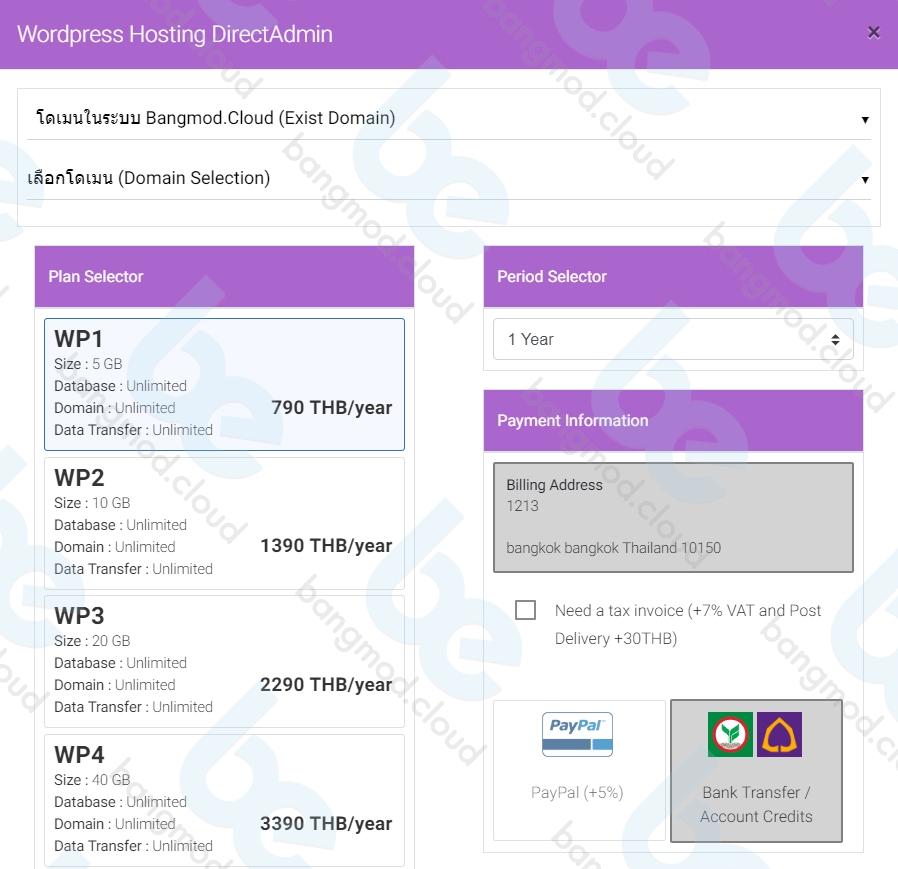Screen dimensions: 898x869
Task: Choose PayPal (+5%) payment method
Action: (579, 770)
